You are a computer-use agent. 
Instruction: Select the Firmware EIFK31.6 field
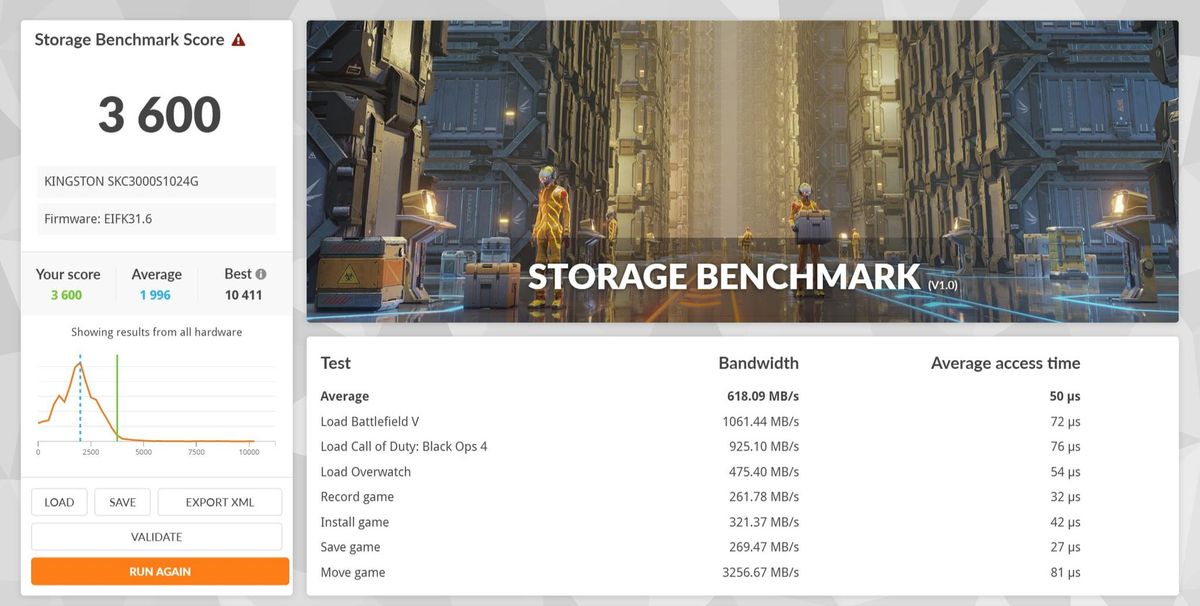(156, 219)
